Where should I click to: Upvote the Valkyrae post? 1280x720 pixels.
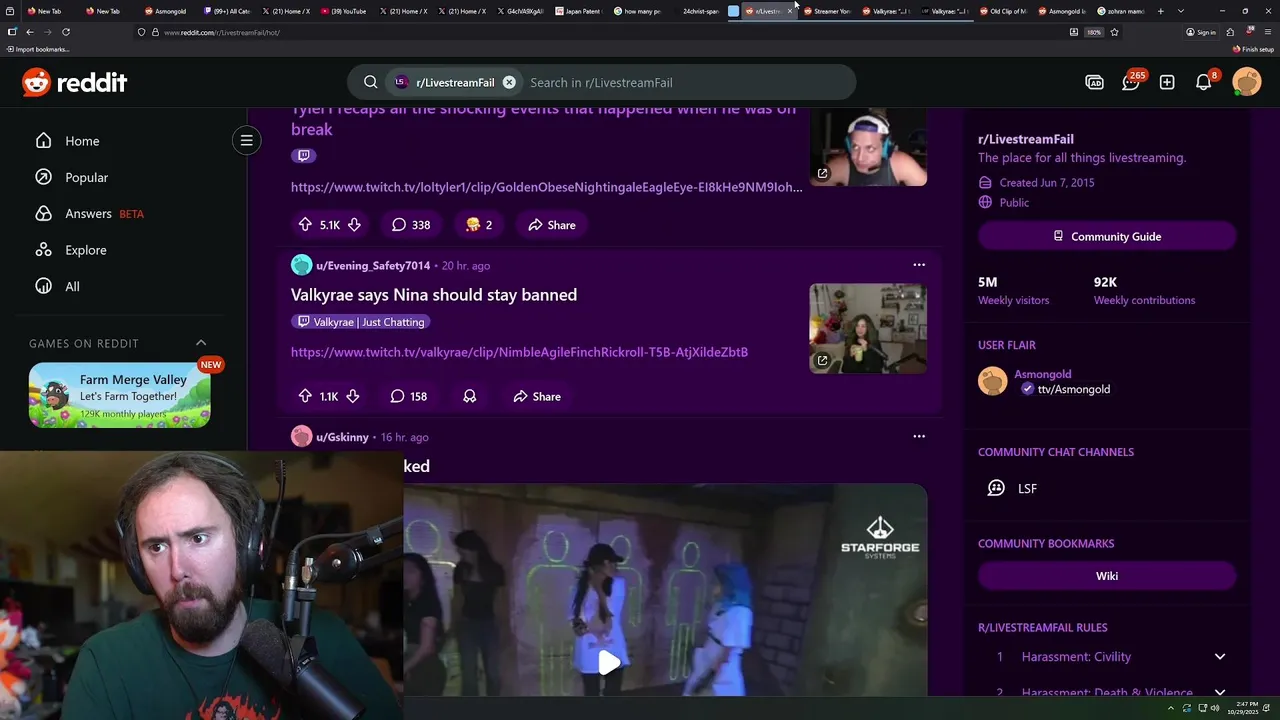(x=305, y=396)
